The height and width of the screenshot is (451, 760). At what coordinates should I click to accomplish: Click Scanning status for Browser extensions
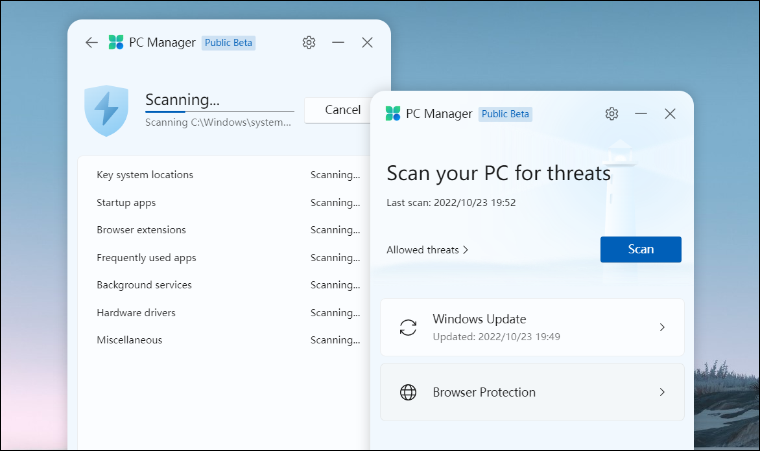point(335,230)
